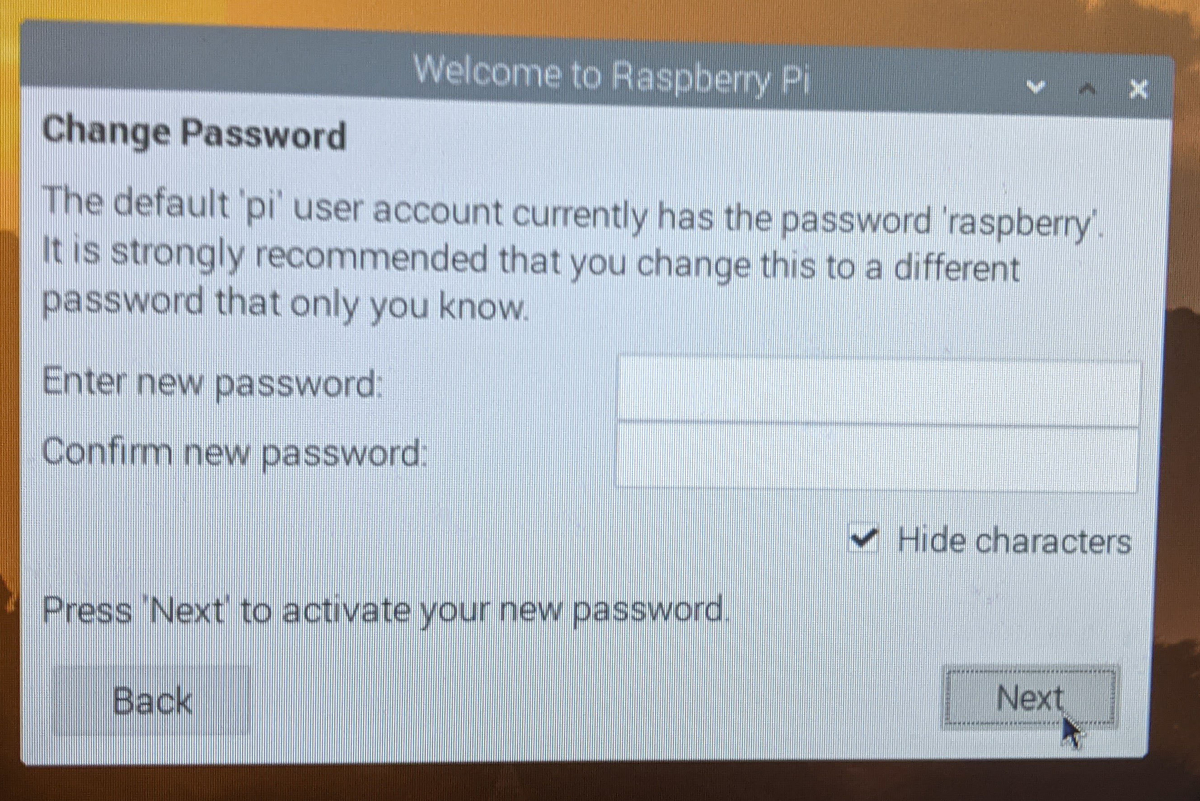This screenshot has width=1200, height=801.
Task: Toggle the Hide characters checkbox
Action: coord(863,541)
